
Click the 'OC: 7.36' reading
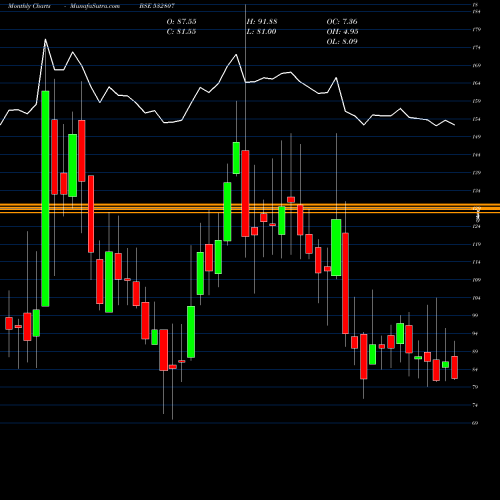[342, 22]
